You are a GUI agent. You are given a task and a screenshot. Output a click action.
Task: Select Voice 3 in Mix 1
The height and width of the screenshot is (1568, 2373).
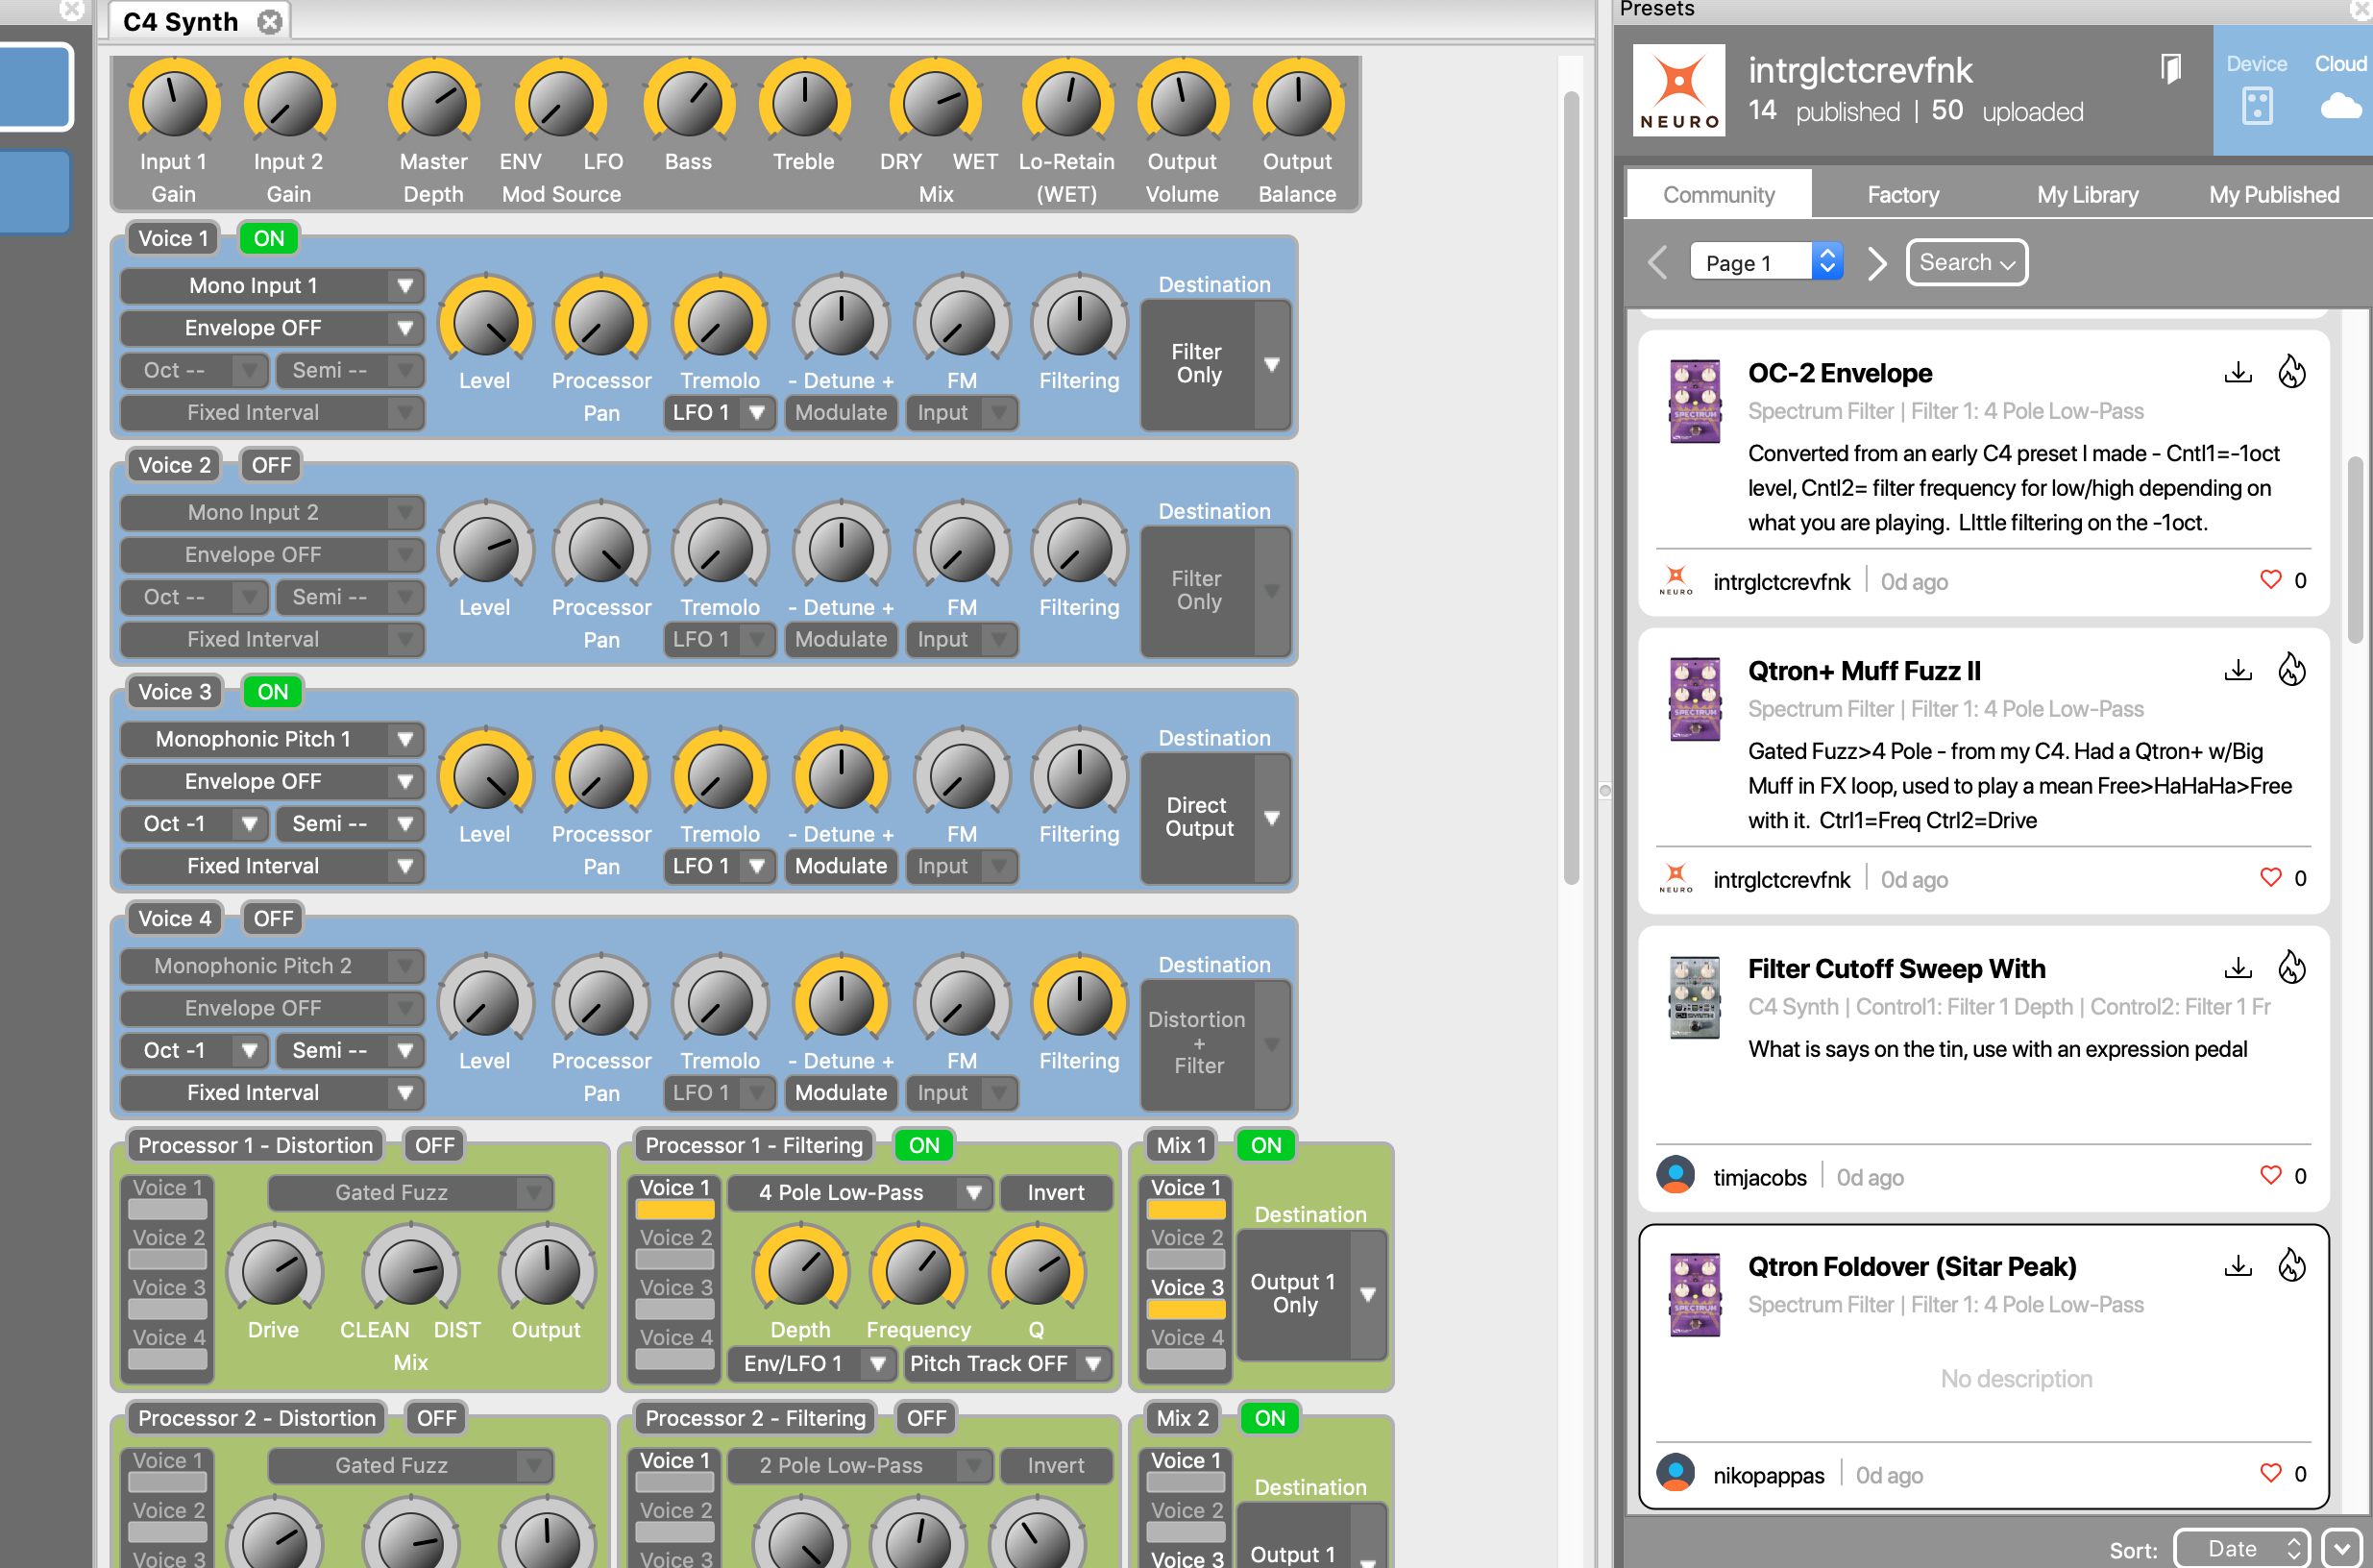pos(1186,1299)
